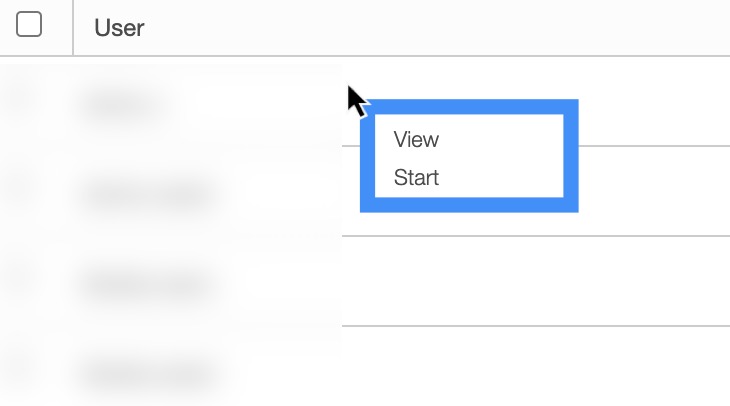The image size is (730, 406).
Task: Tick the select-all checkbox in the table header
Action: (29, 26)
